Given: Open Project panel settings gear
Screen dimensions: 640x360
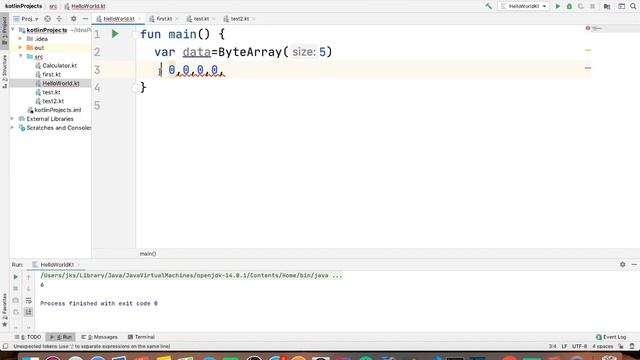Looking at the screenshot, I should (73, 19).
